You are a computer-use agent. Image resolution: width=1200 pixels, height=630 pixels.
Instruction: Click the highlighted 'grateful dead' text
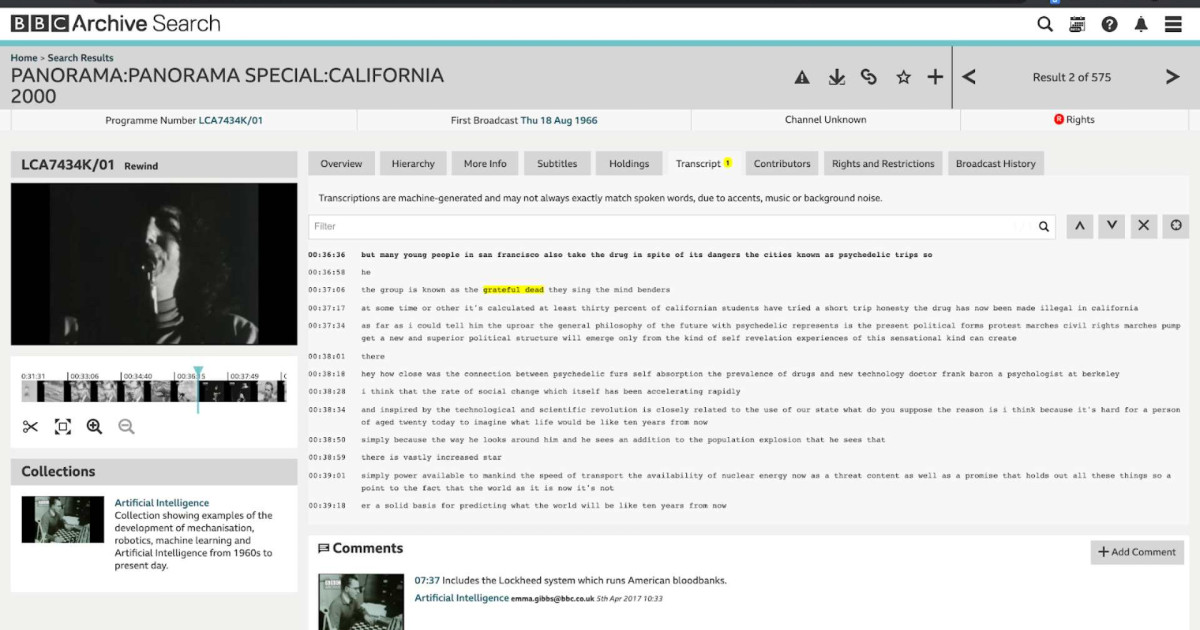tap(513, 290)
